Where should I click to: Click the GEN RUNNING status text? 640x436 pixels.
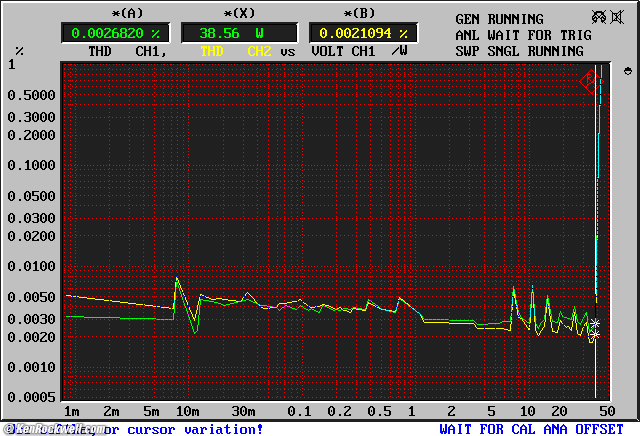click(500, 19)
